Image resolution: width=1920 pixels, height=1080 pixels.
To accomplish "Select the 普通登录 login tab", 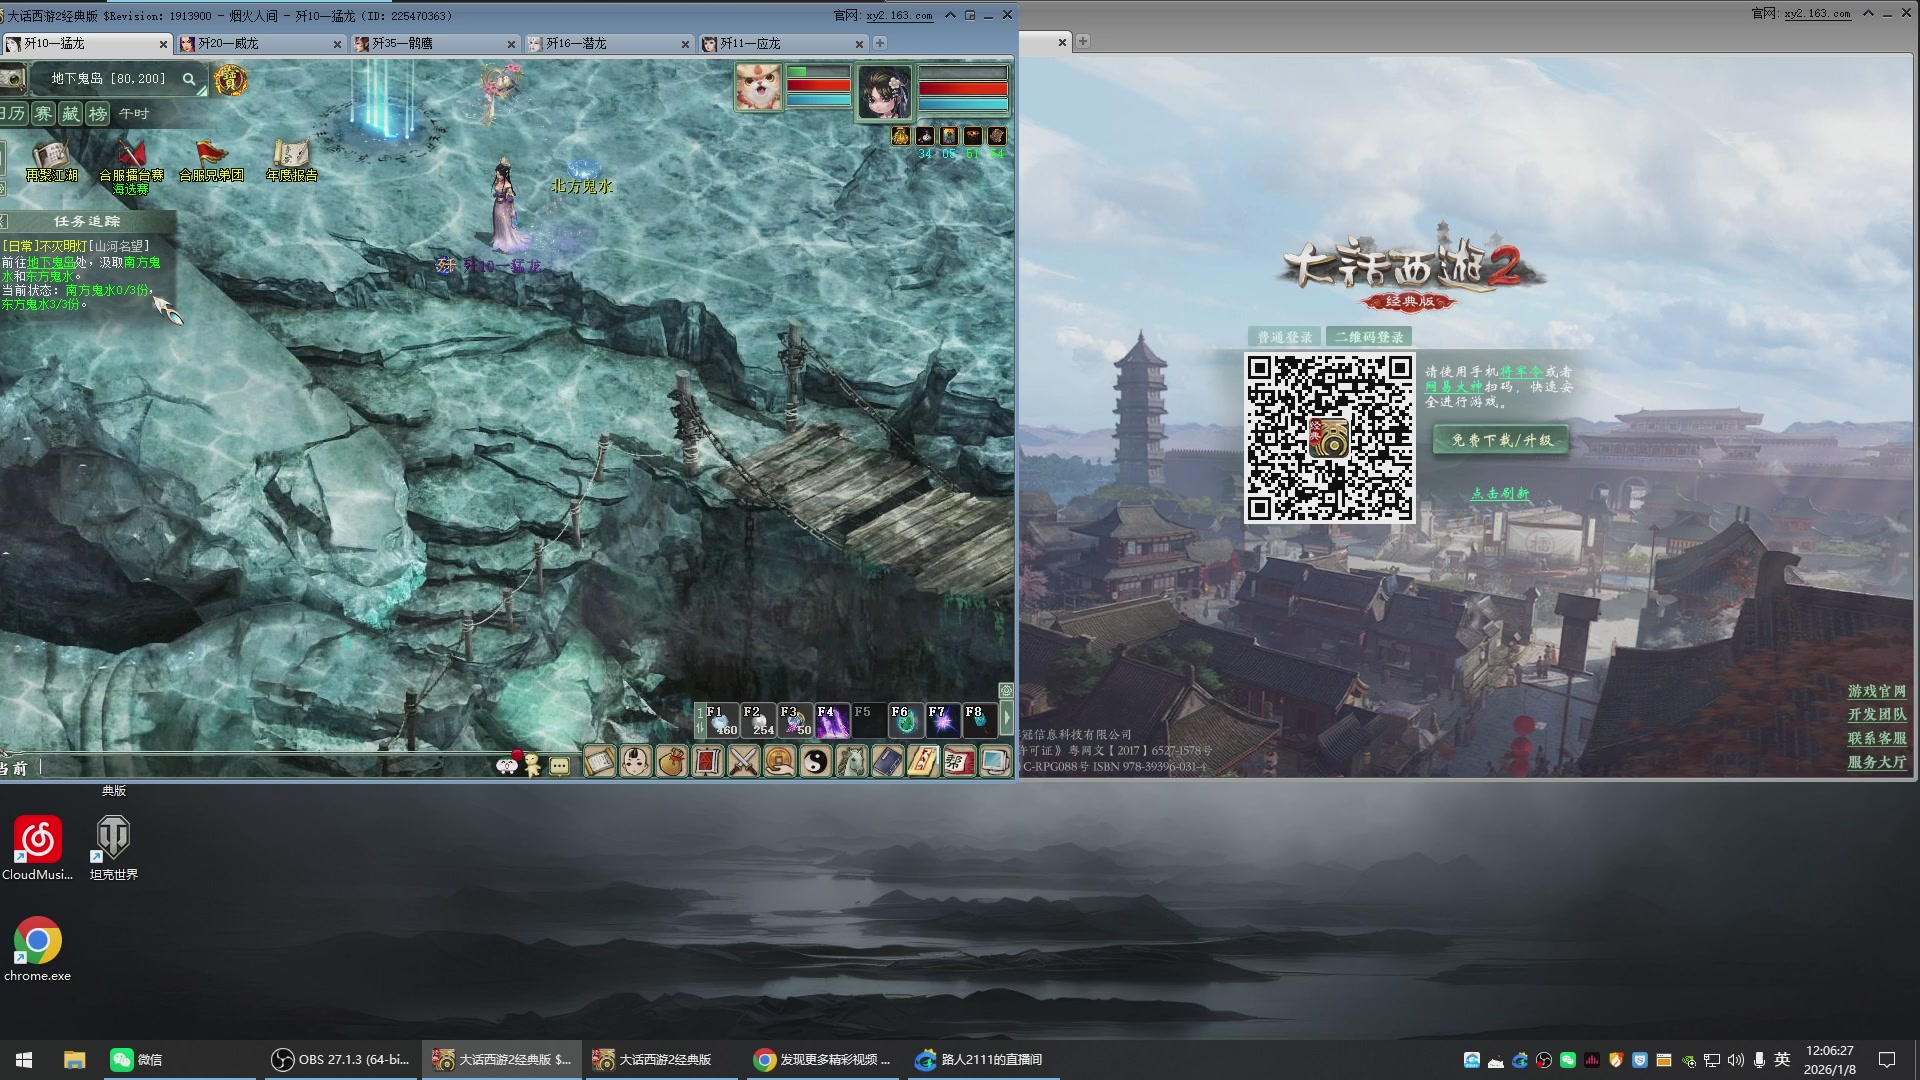I will tap(1284, 337).
